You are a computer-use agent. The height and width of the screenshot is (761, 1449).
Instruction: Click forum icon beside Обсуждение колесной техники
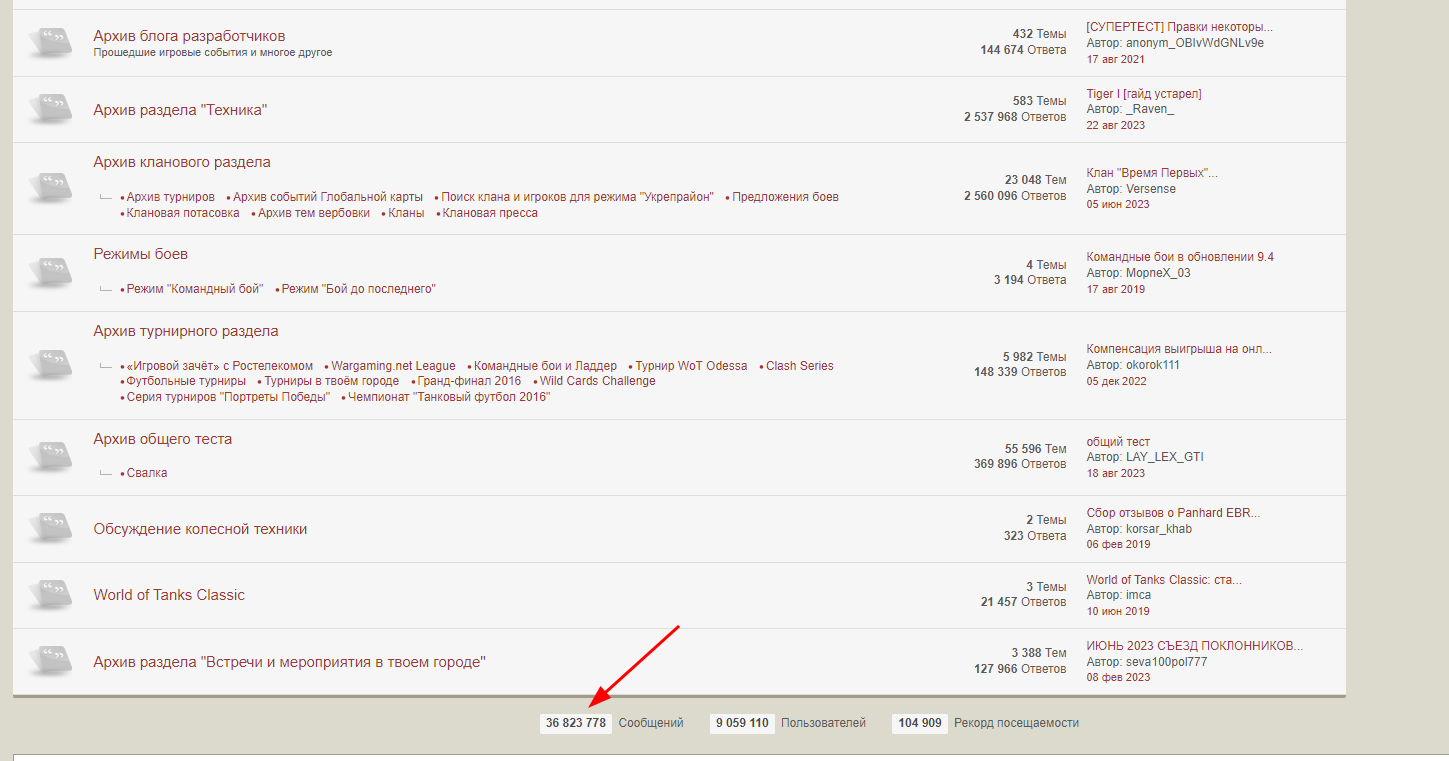pyautogui.click(x=50, y=529)
